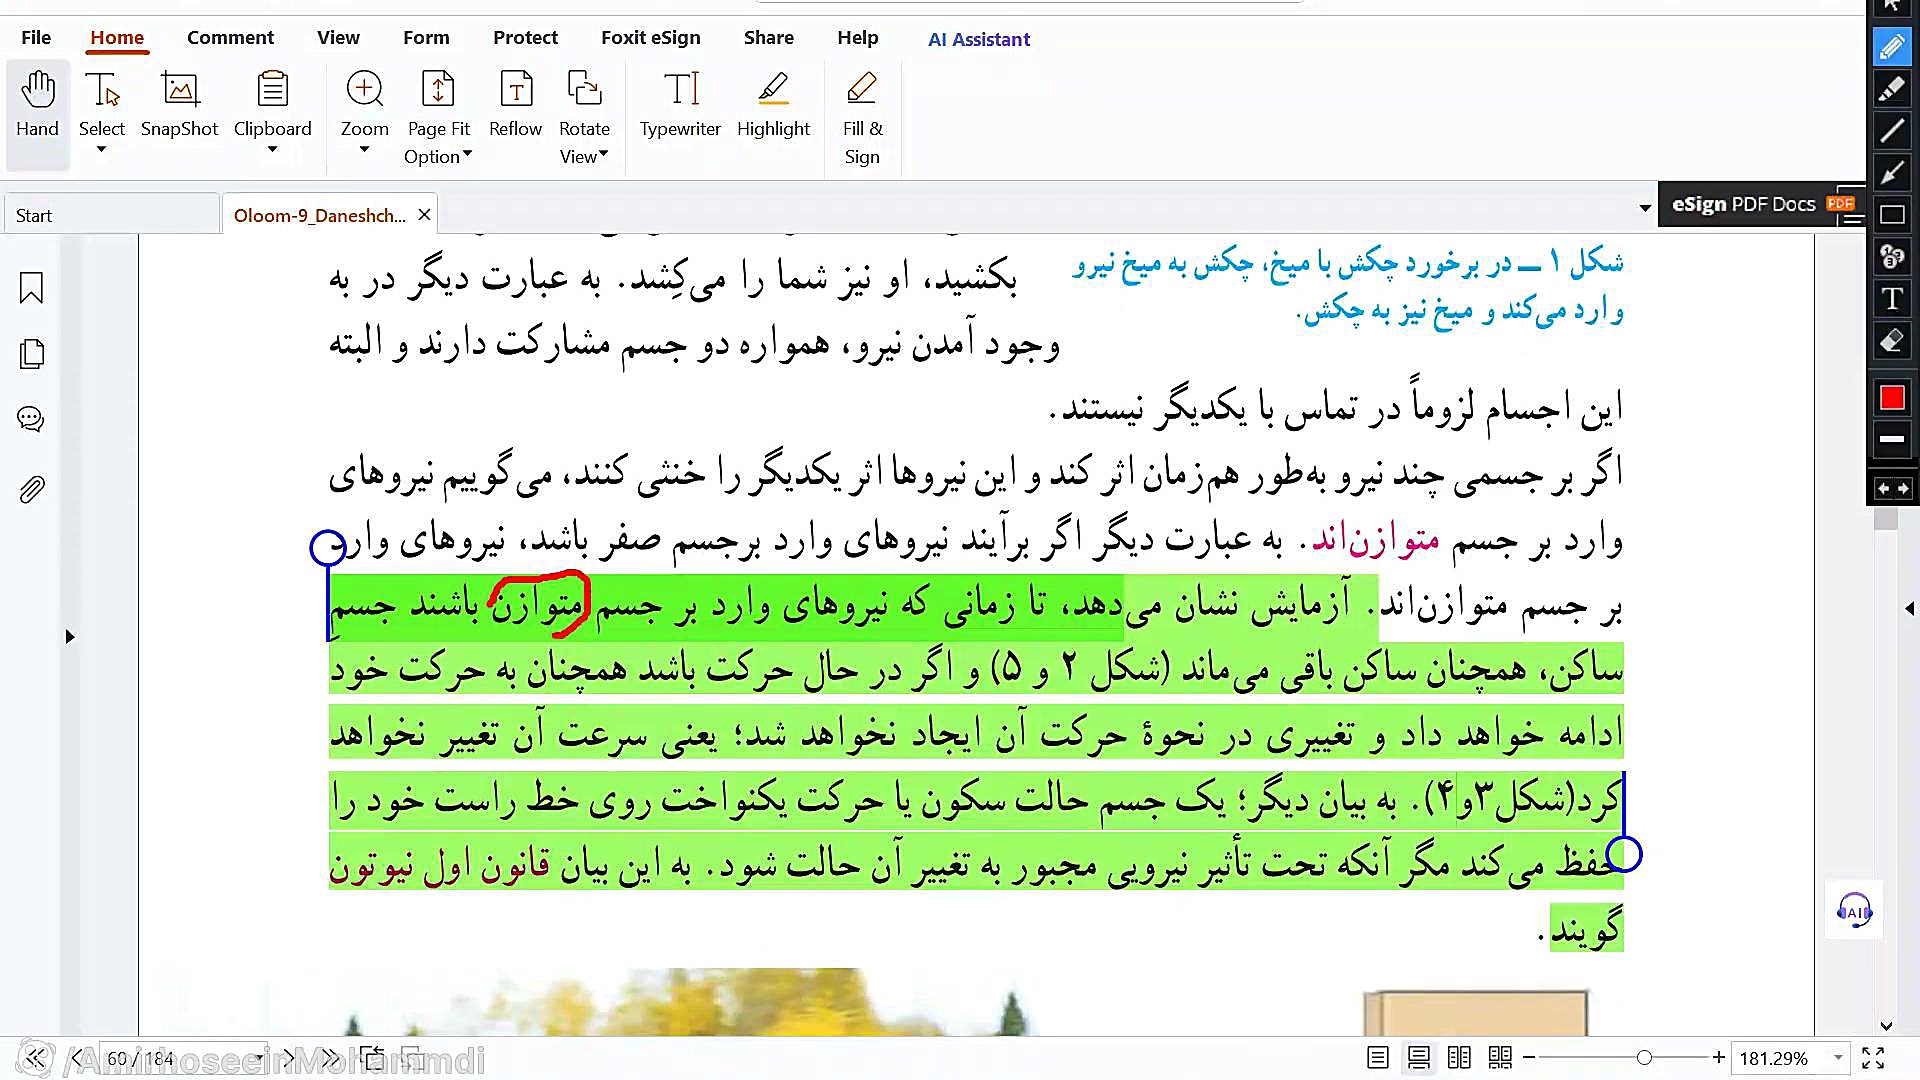Click the red color swatch

[x=1892, y=398]
